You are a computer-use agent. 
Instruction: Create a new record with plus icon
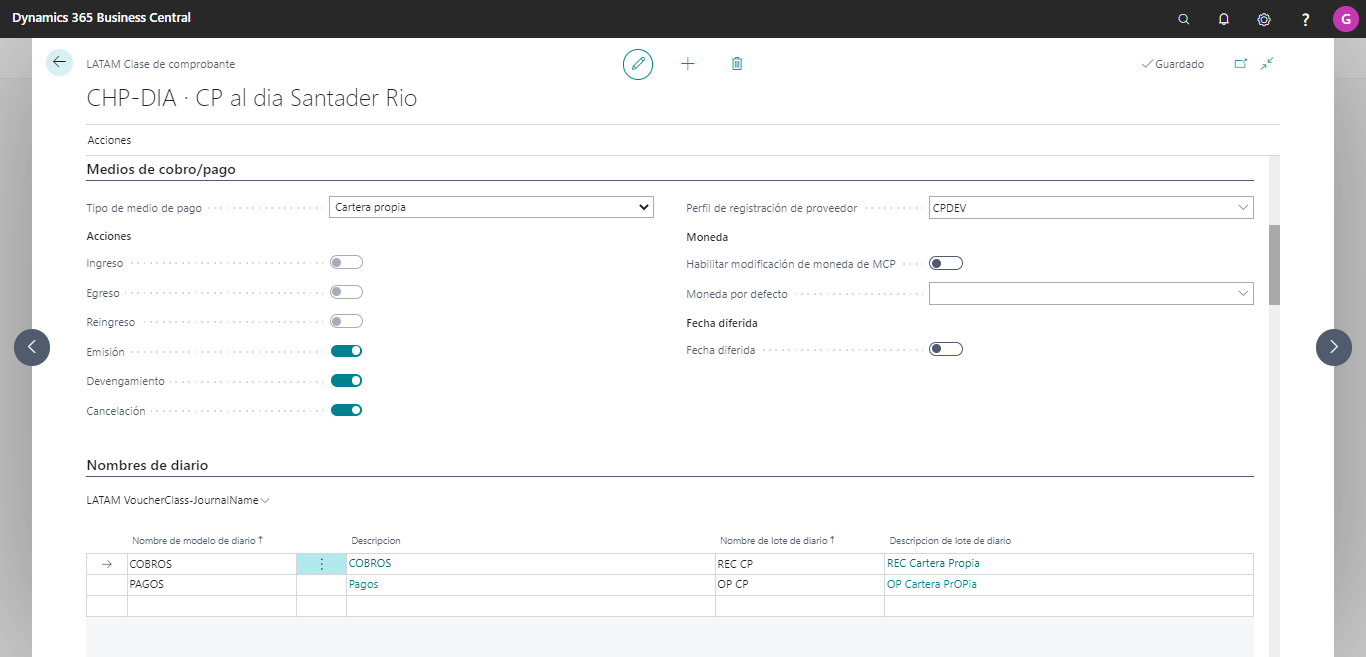click(688, 64)
